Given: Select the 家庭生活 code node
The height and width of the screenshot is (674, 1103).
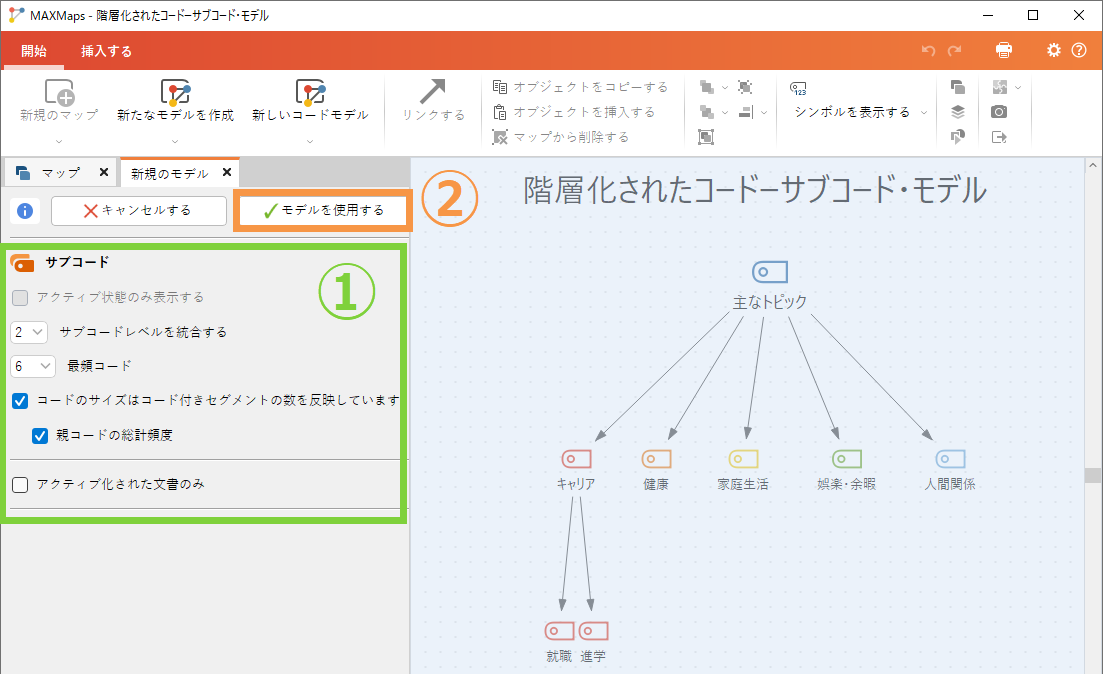Looking at the screenshot, I should (x=743, y=459).
